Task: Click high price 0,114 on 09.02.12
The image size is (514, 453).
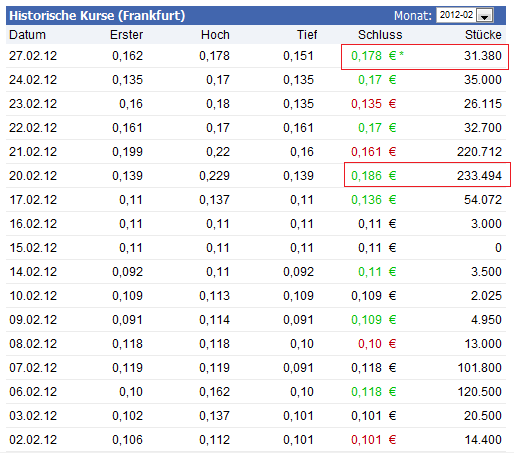Action: (x=214, y=320)
